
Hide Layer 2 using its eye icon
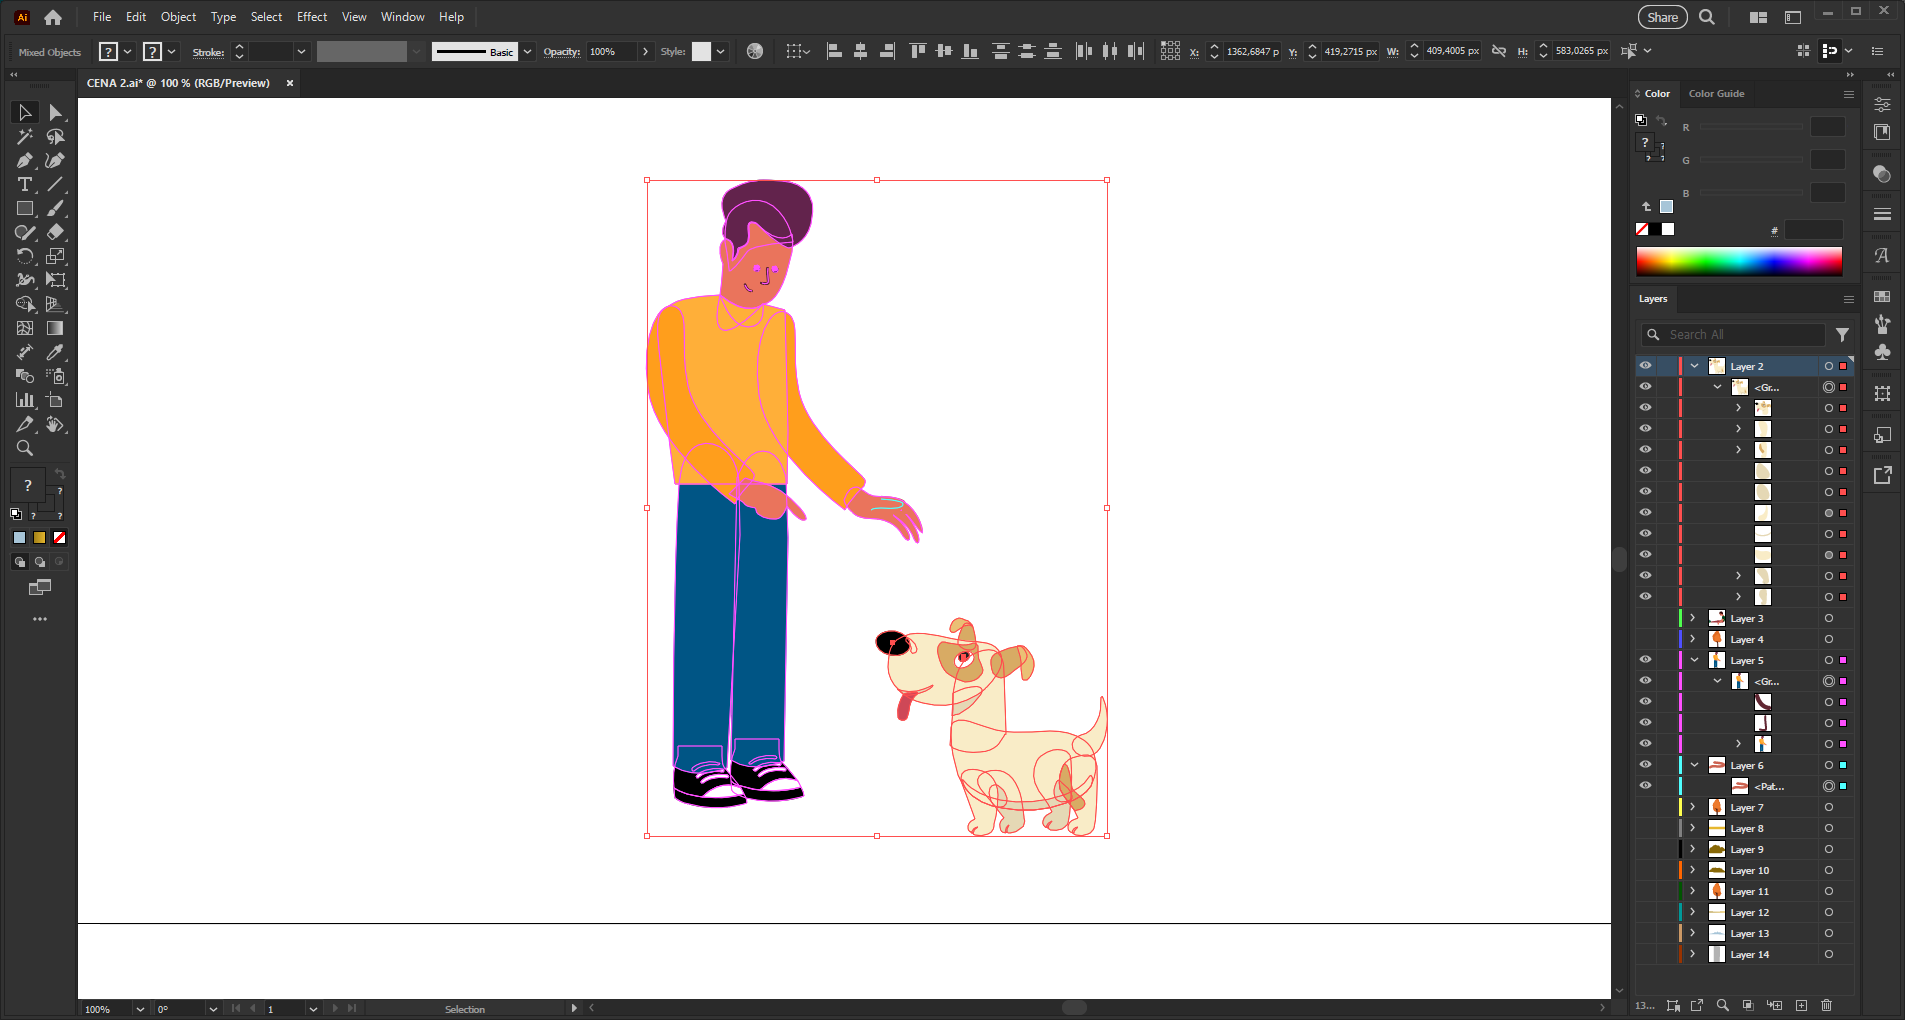click(x=1645, y=366)
